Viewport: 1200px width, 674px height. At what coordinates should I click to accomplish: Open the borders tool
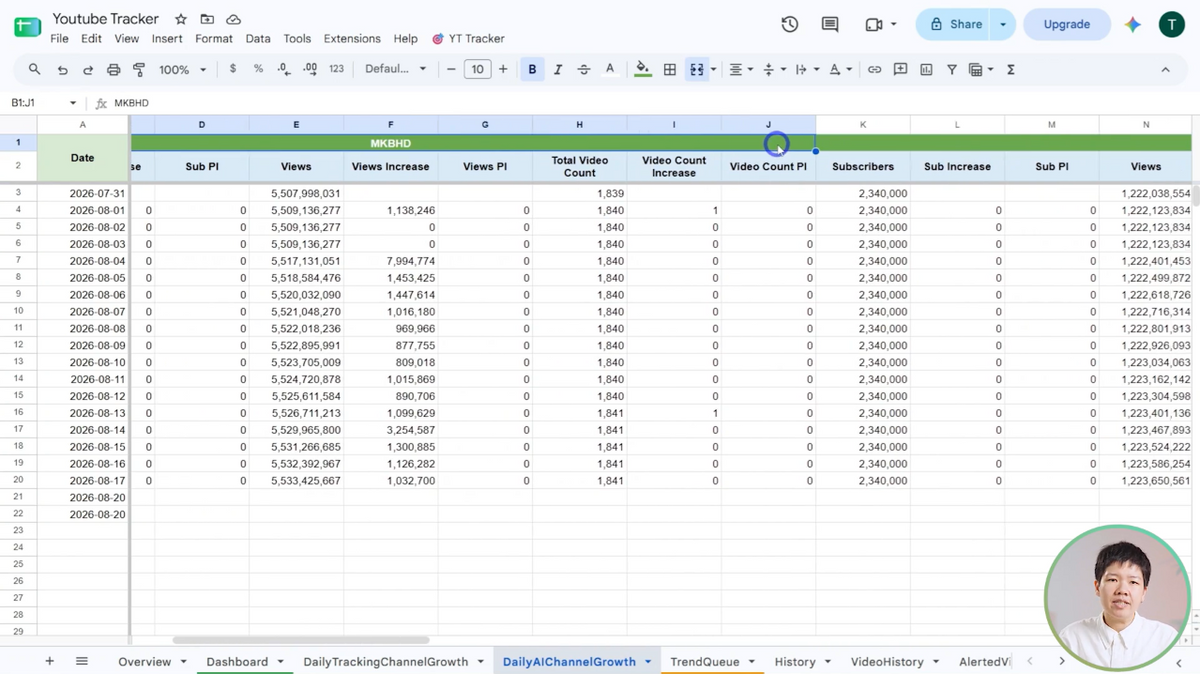670,69
